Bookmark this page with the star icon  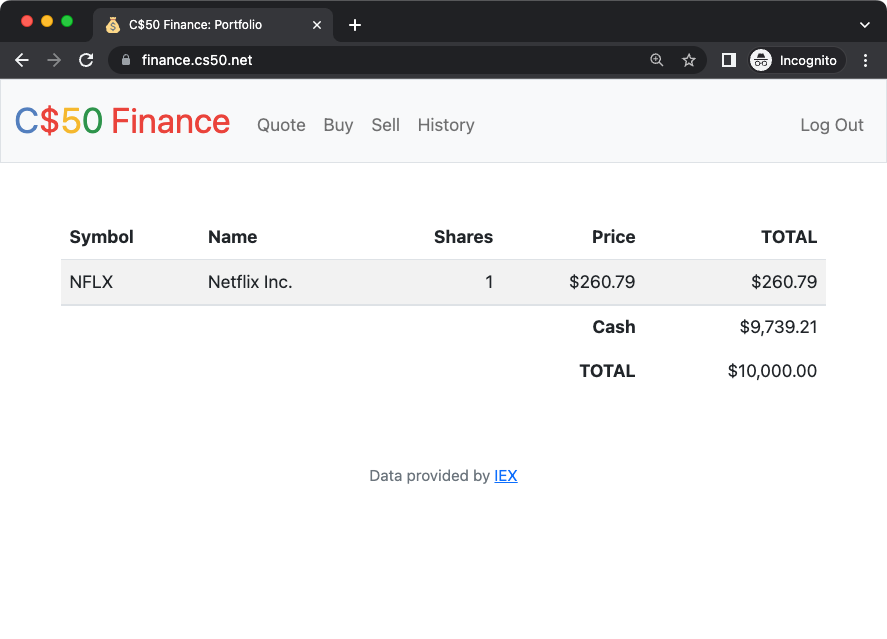coord(688,60)
